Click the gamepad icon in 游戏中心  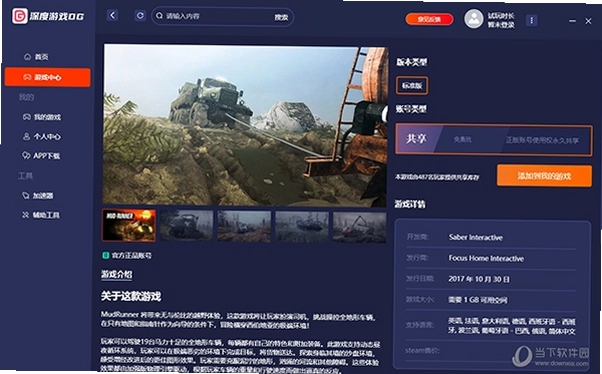(27, 77)
